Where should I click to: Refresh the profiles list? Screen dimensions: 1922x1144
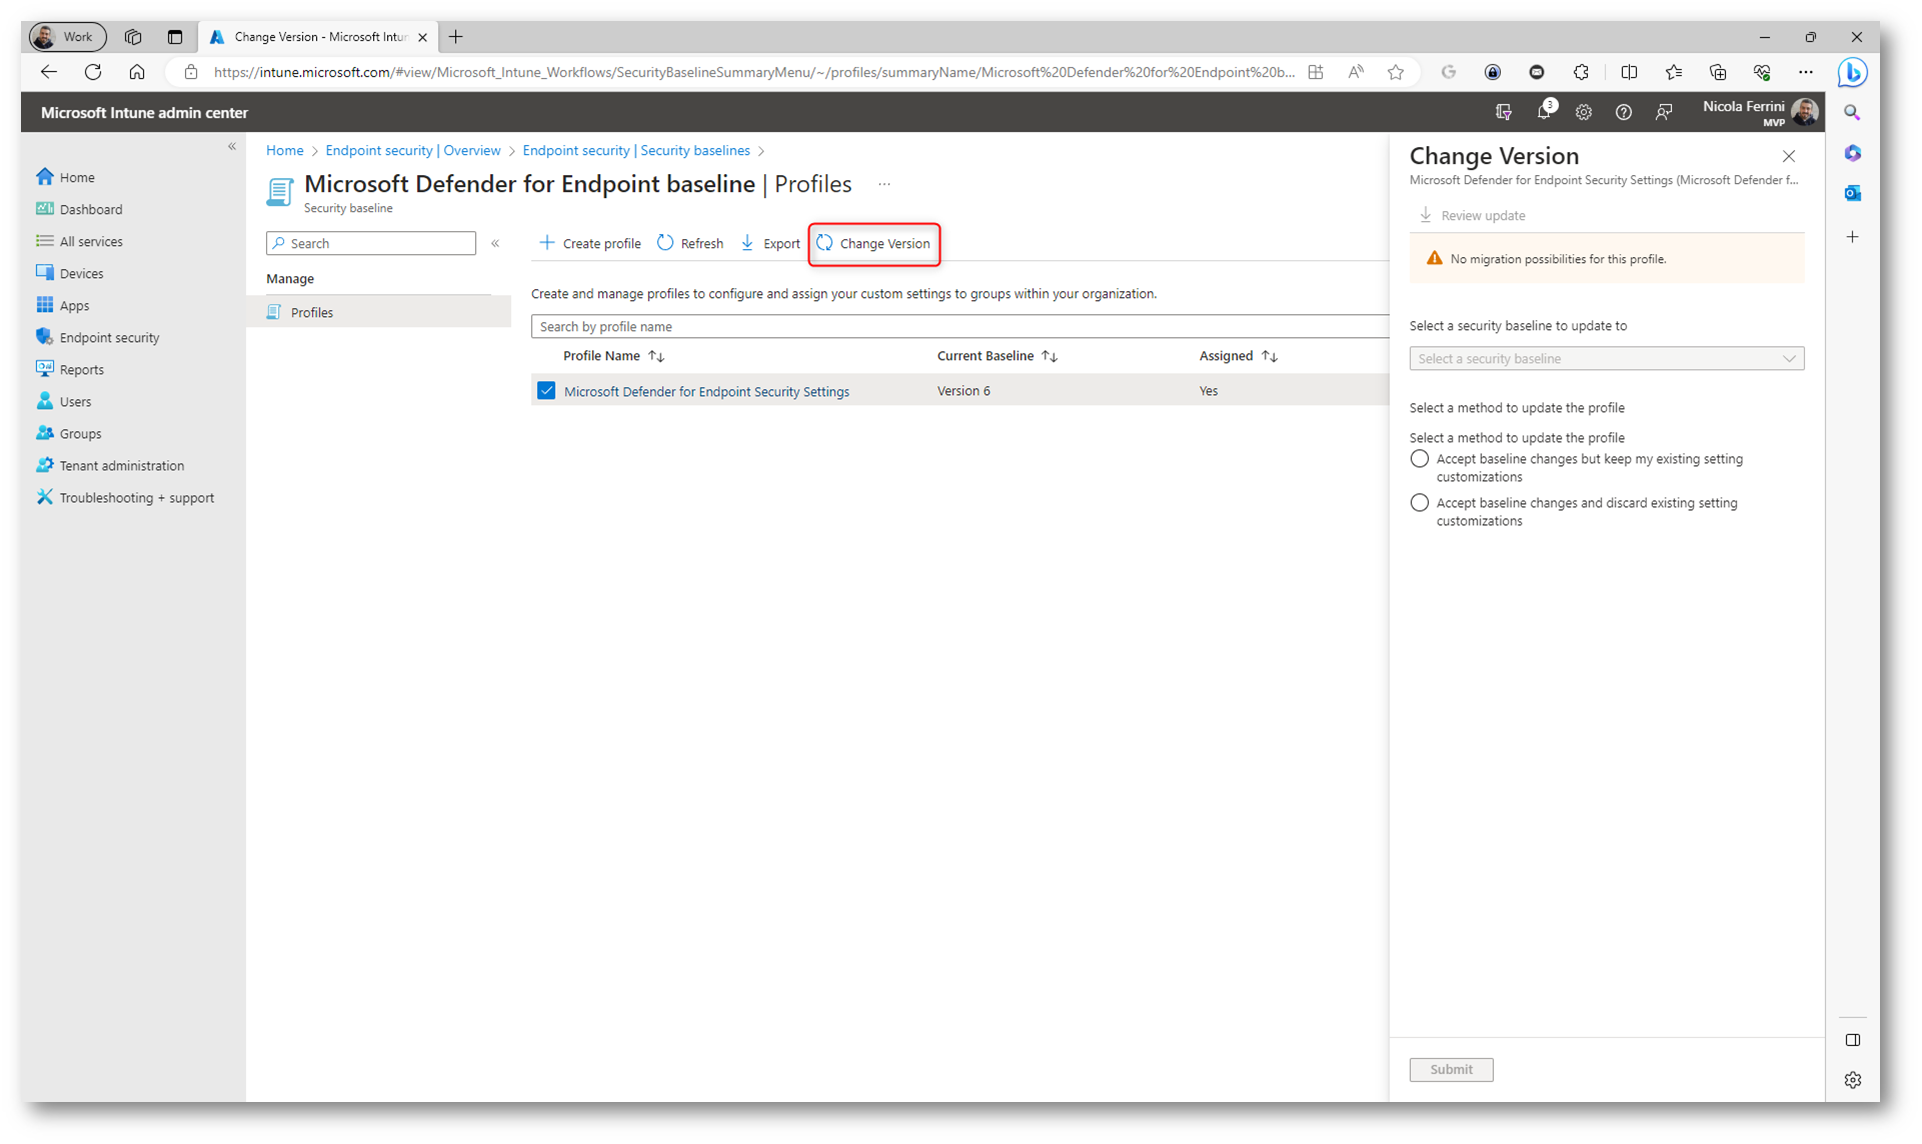690,243
